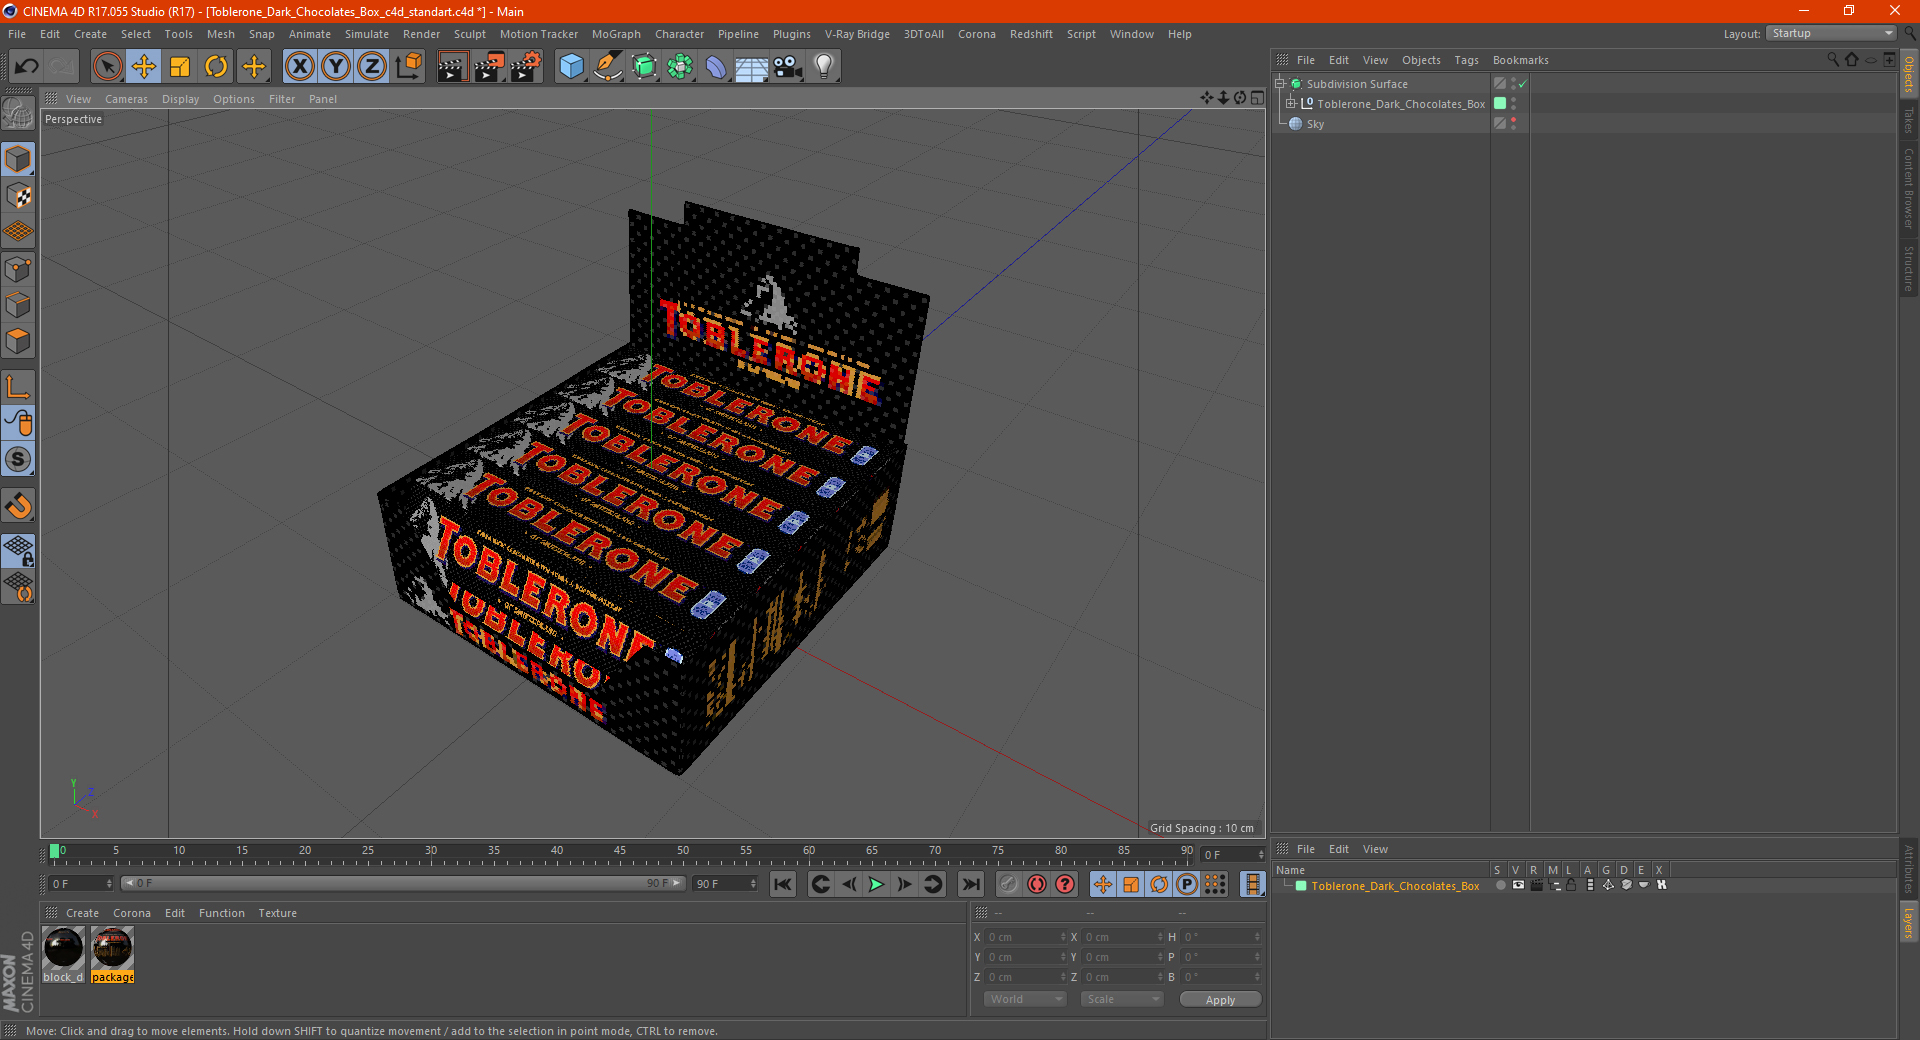This screenshot has height=1040, width=1920.
Task: Toggle layer solo dot for Toblerone layer
Action: [x=1500, y=885]
